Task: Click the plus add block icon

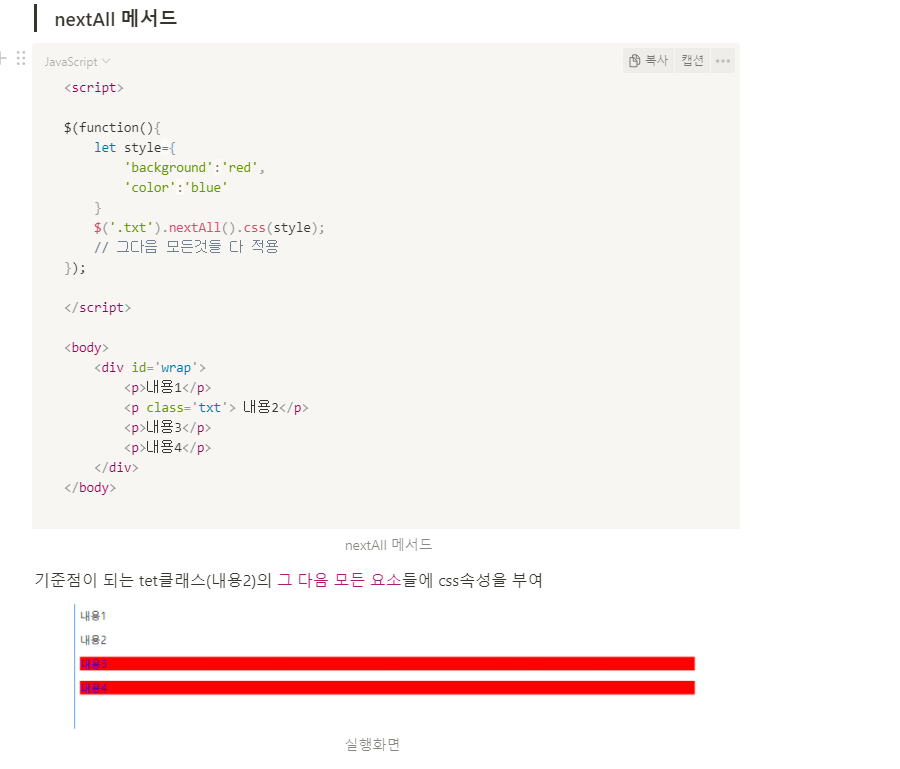Action: [3, 58]
